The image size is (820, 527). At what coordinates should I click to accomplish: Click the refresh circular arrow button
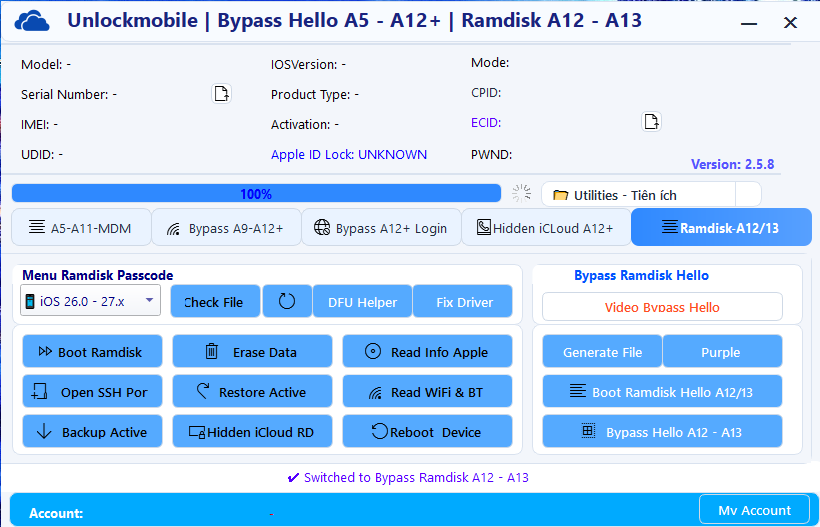click(x=287, y=301)
